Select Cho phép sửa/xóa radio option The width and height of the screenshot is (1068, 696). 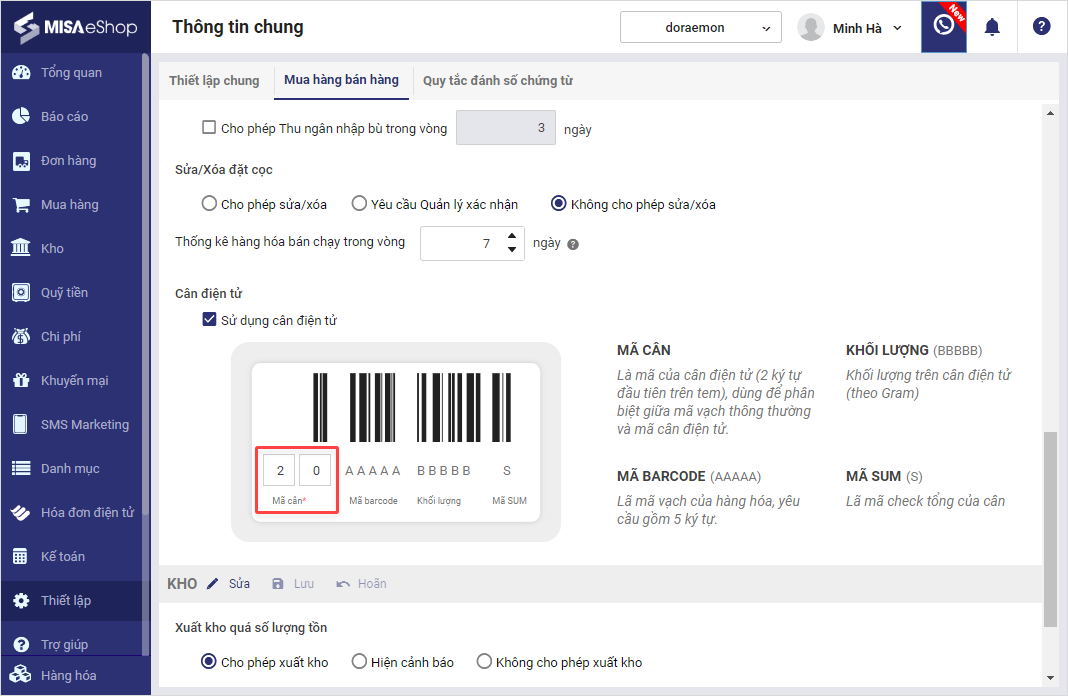pos(209,204)
